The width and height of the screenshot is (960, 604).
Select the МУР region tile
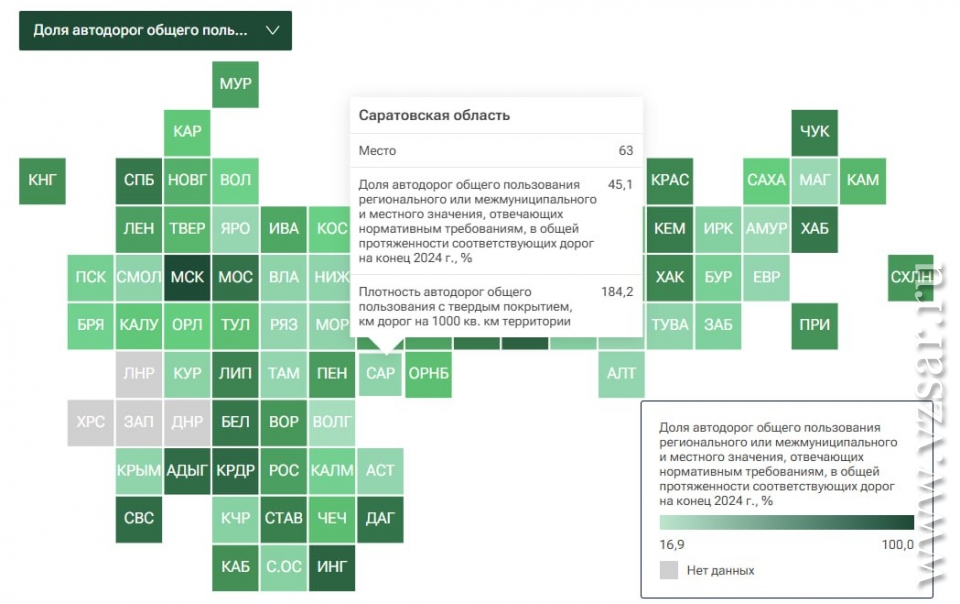point(235,84)
